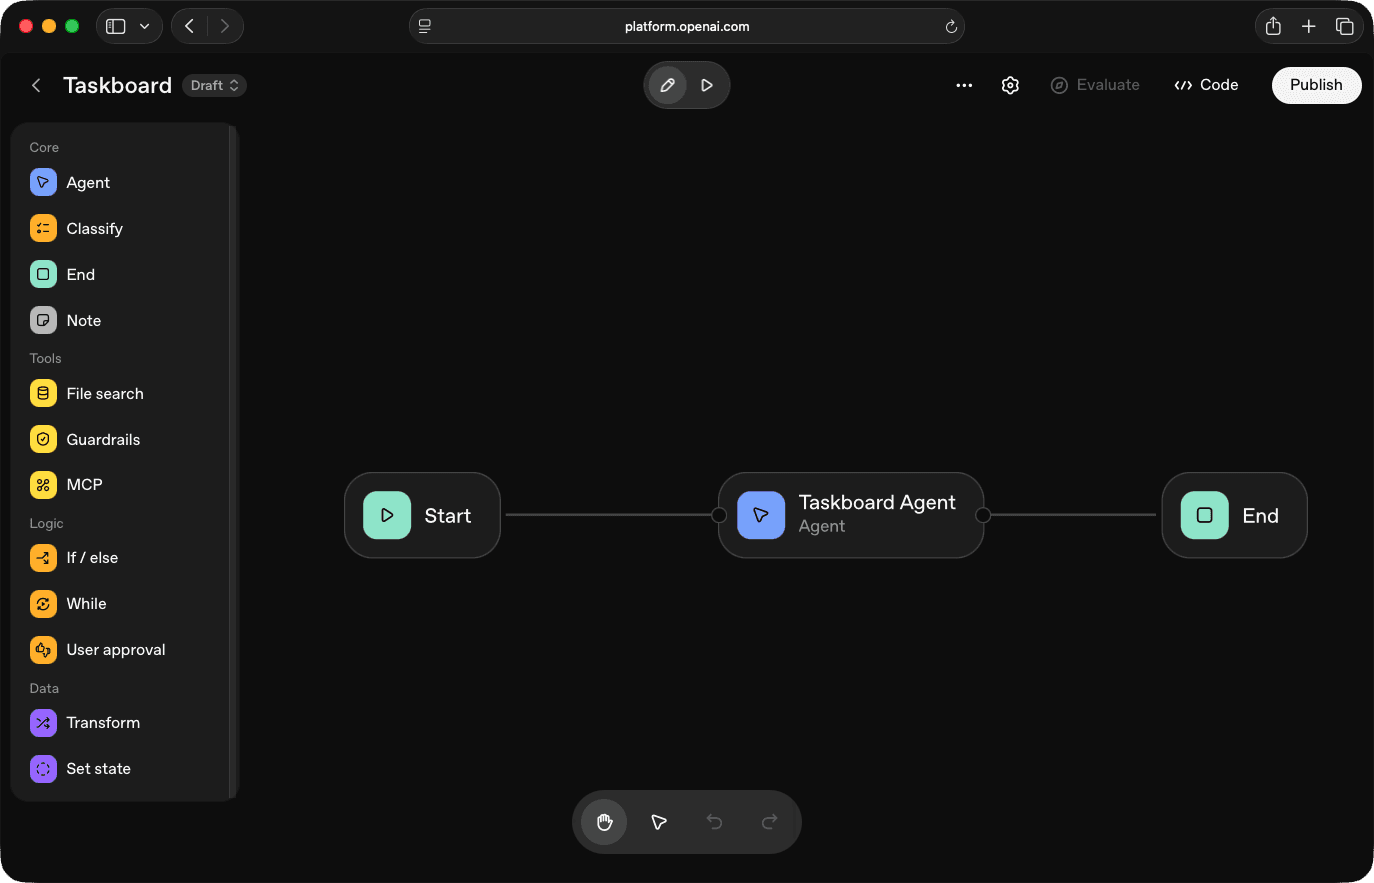Open the sidebar layout picker chevron
This screenshot has width=1374, height=883.
[x=145, y=26]
